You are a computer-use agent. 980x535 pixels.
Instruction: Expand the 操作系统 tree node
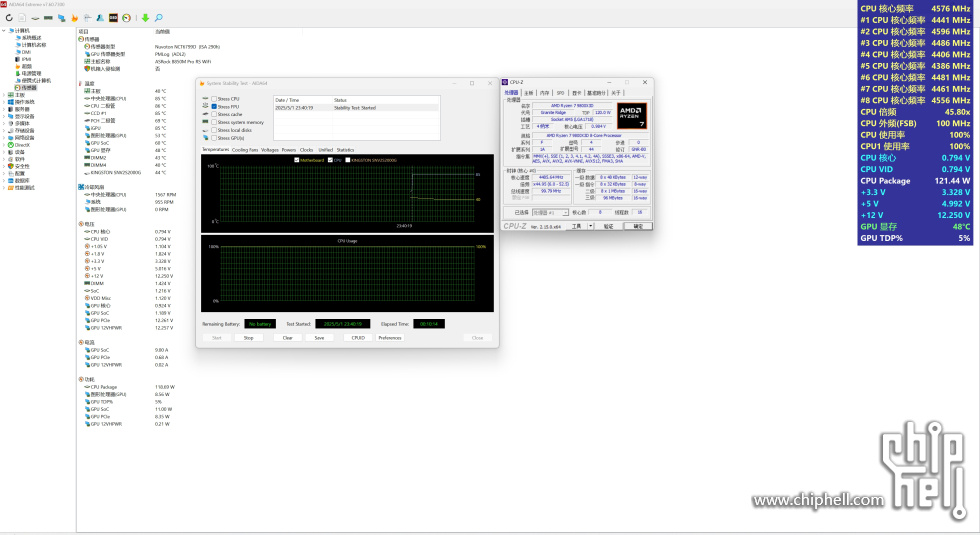click(4, 102)
